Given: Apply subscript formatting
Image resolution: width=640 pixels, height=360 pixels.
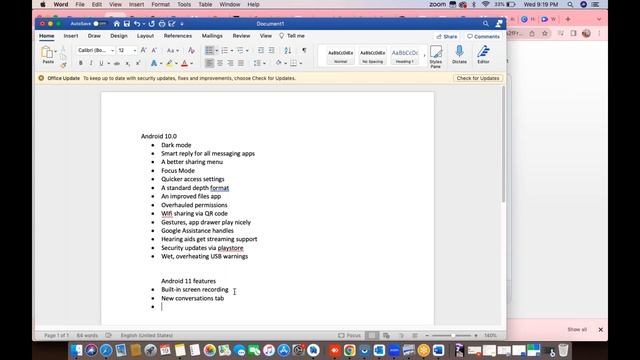Looking at the screenshot, I should pyautogui.click(x=127, y=63).
